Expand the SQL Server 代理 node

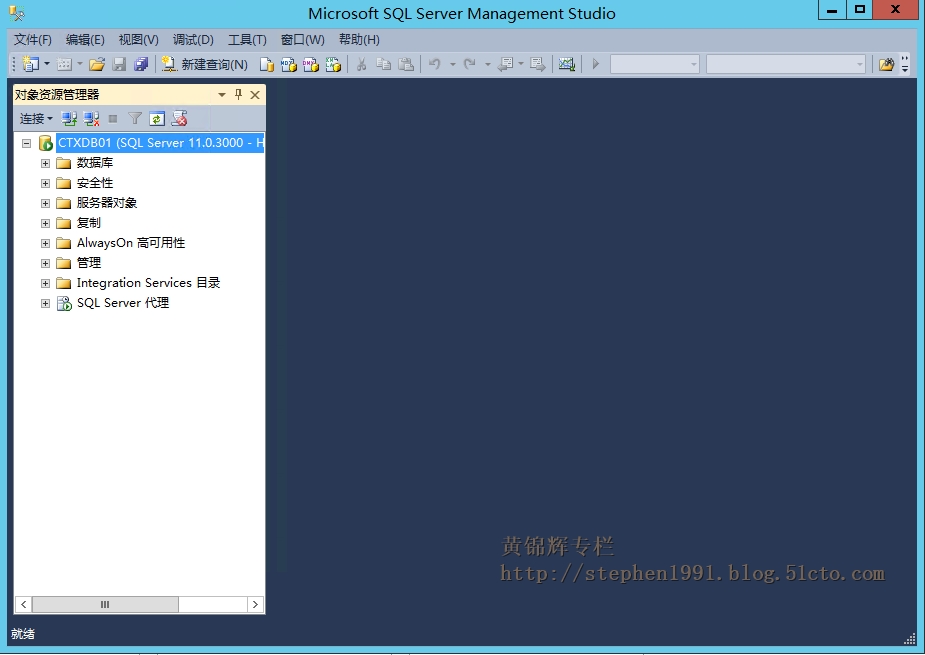pyautogui.click(x=45, y=303)
